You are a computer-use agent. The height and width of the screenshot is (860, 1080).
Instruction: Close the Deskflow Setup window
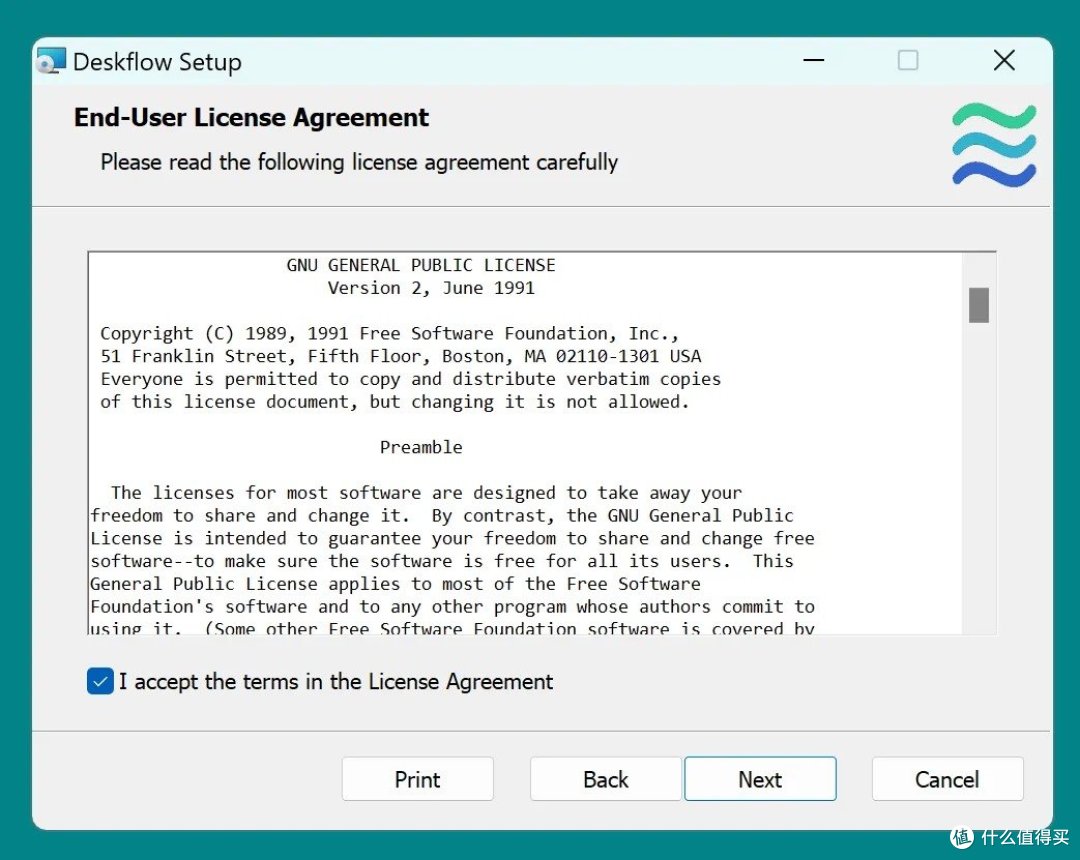click(x=1004, y=60)
